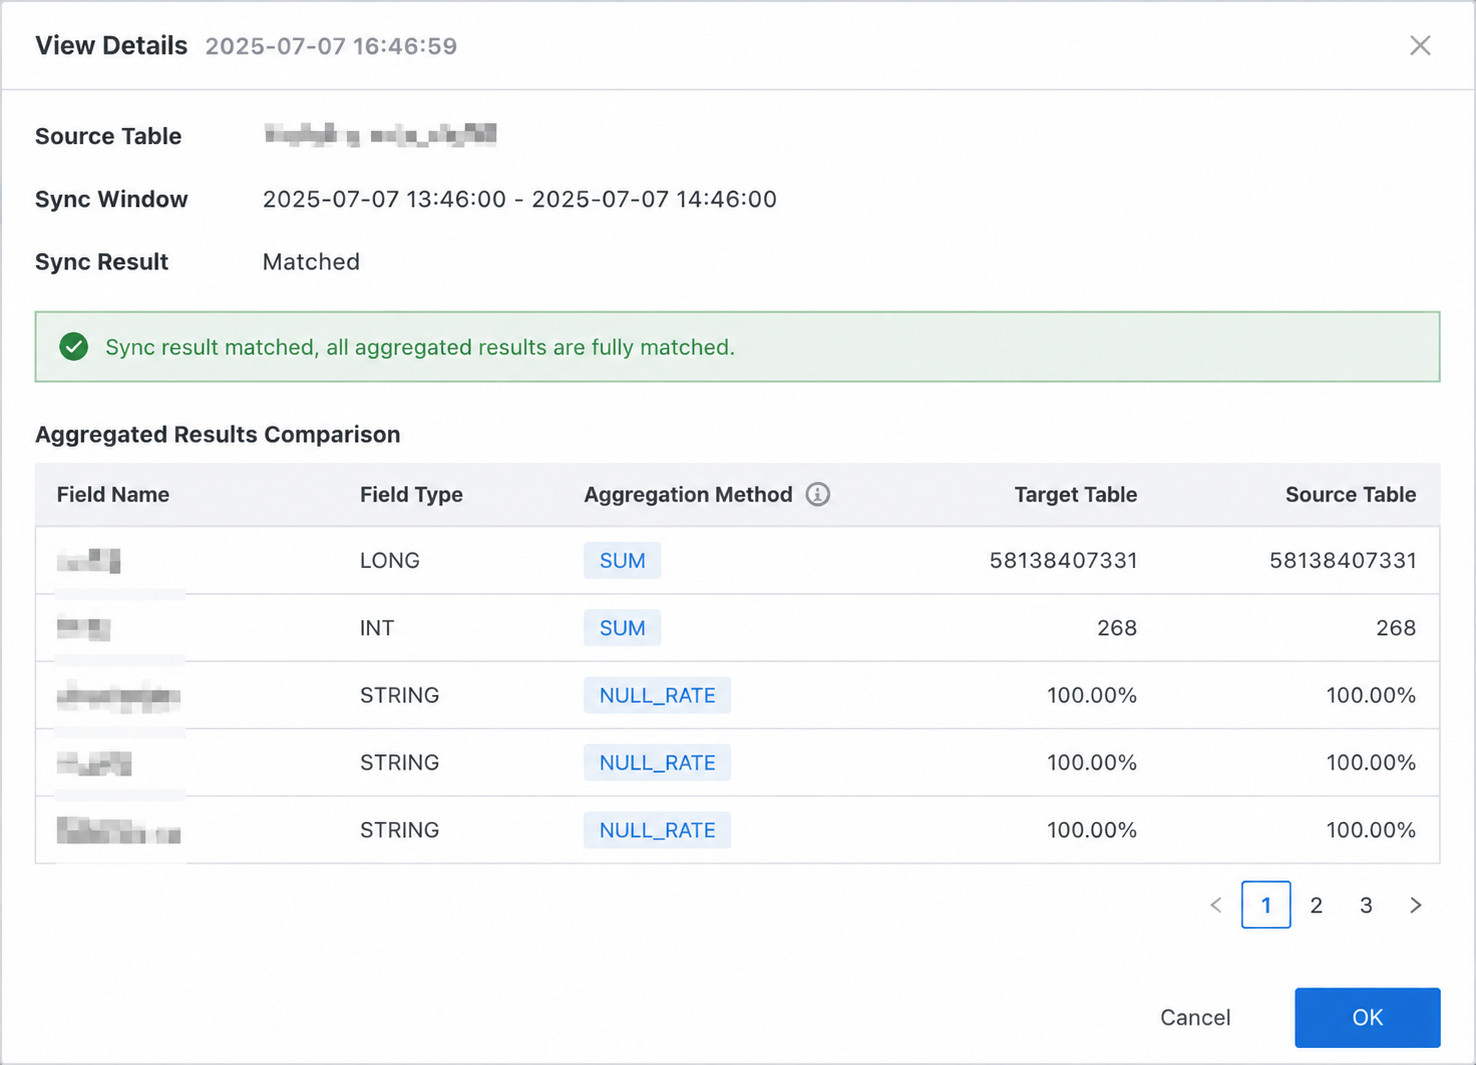Click the Sync Window label

pyautogui.click(x=111, y=199)
